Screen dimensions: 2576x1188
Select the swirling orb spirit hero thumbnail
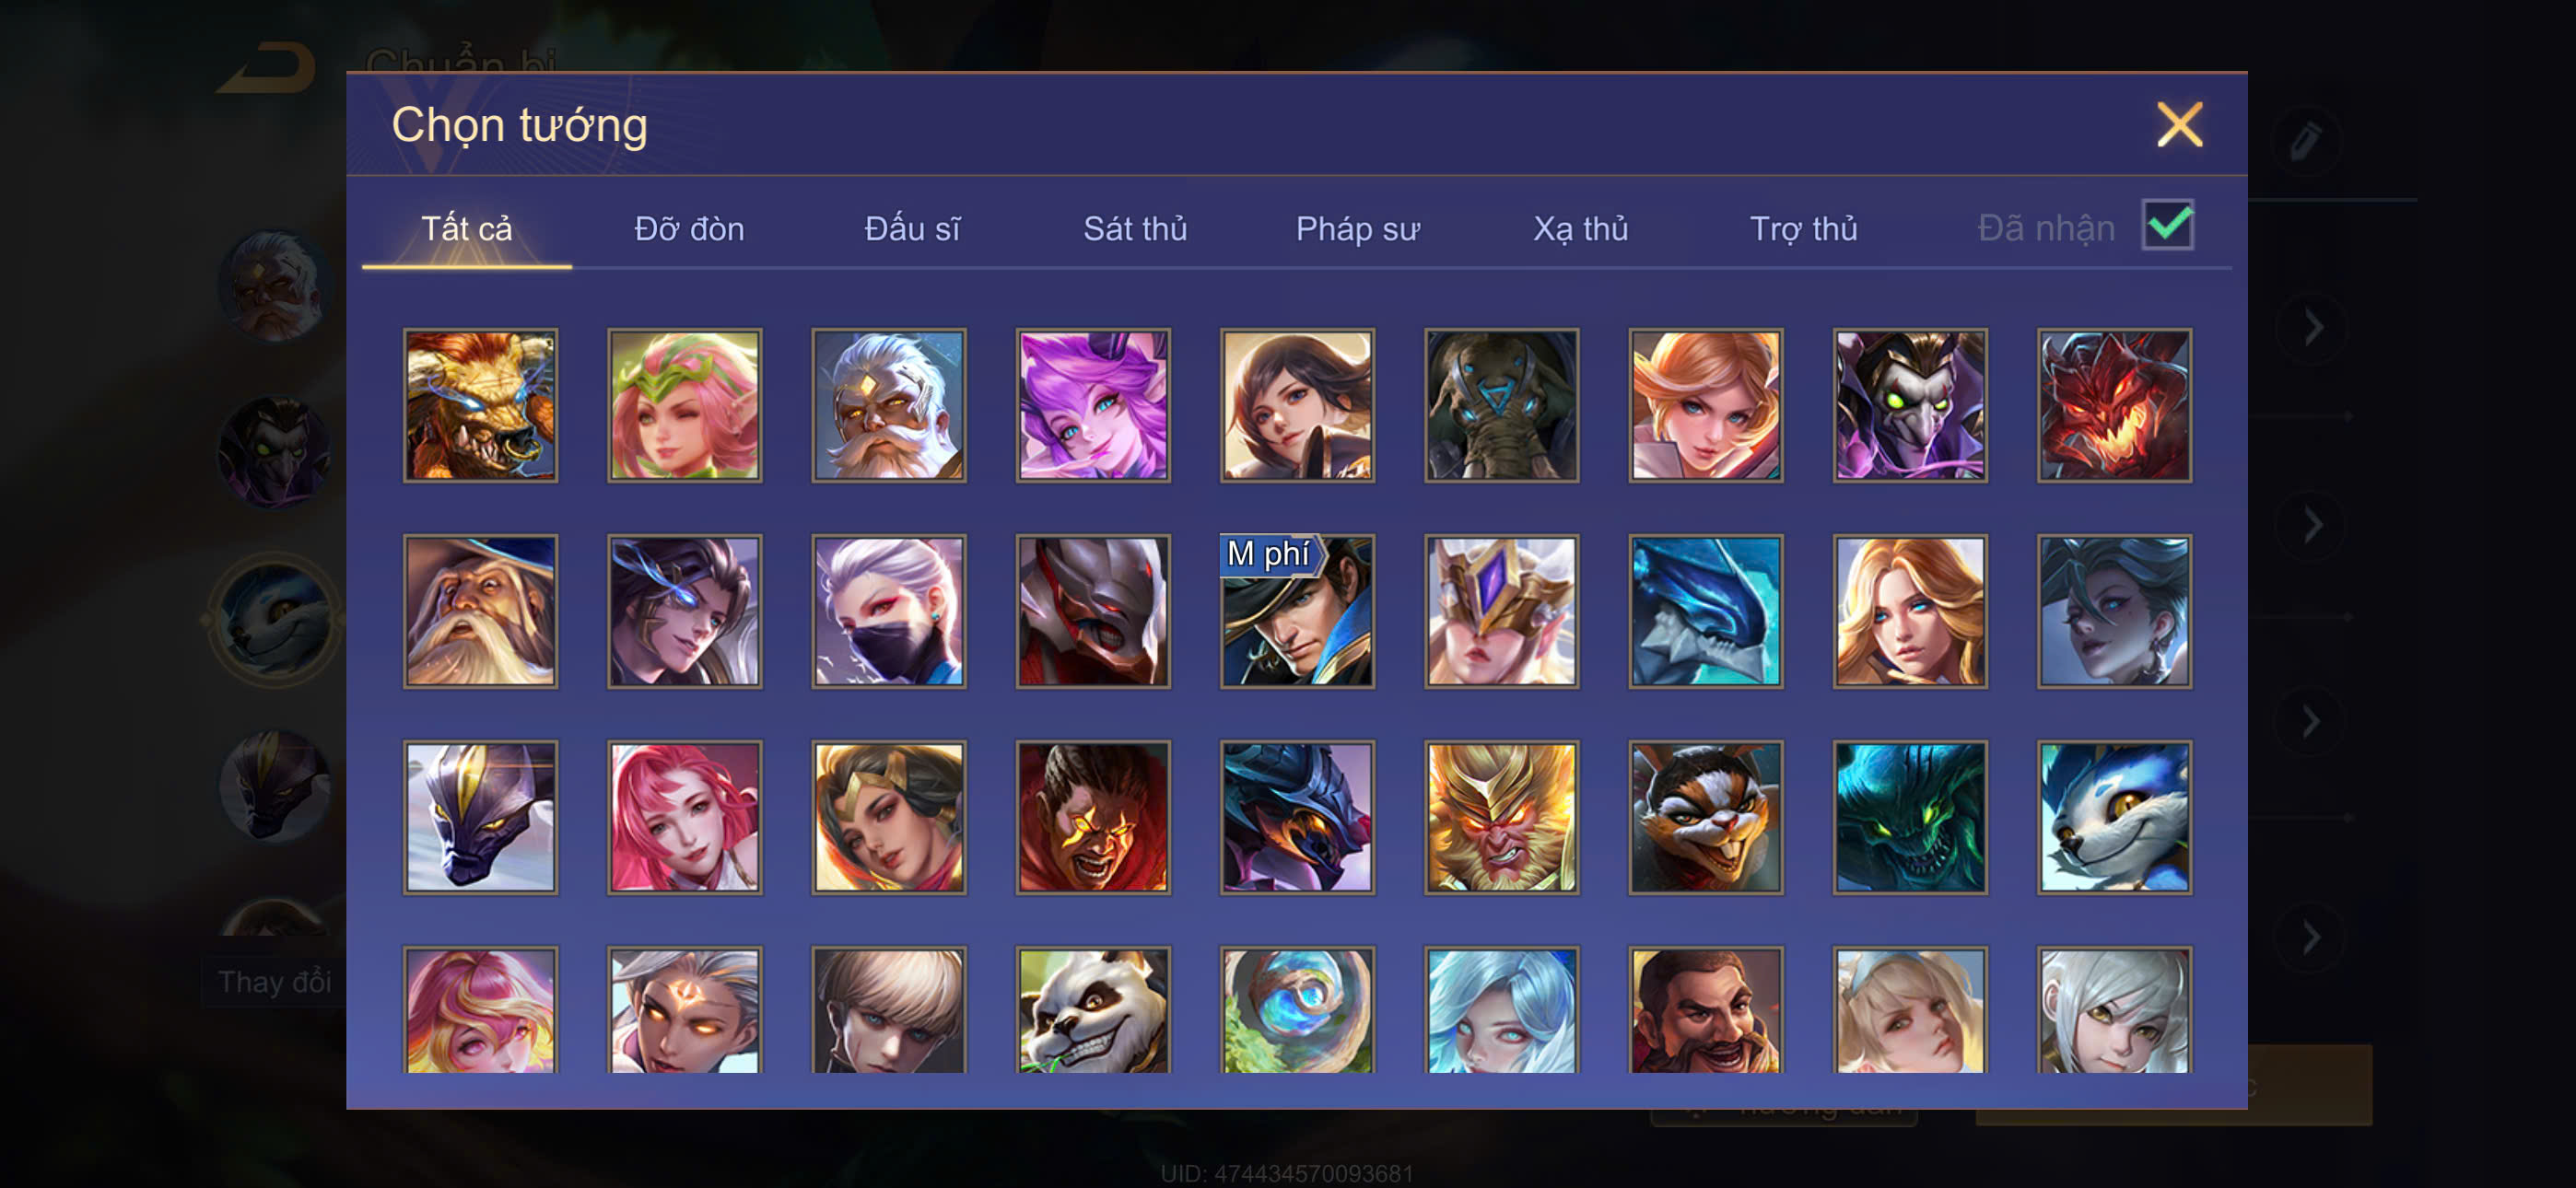pos(1297,1010)
